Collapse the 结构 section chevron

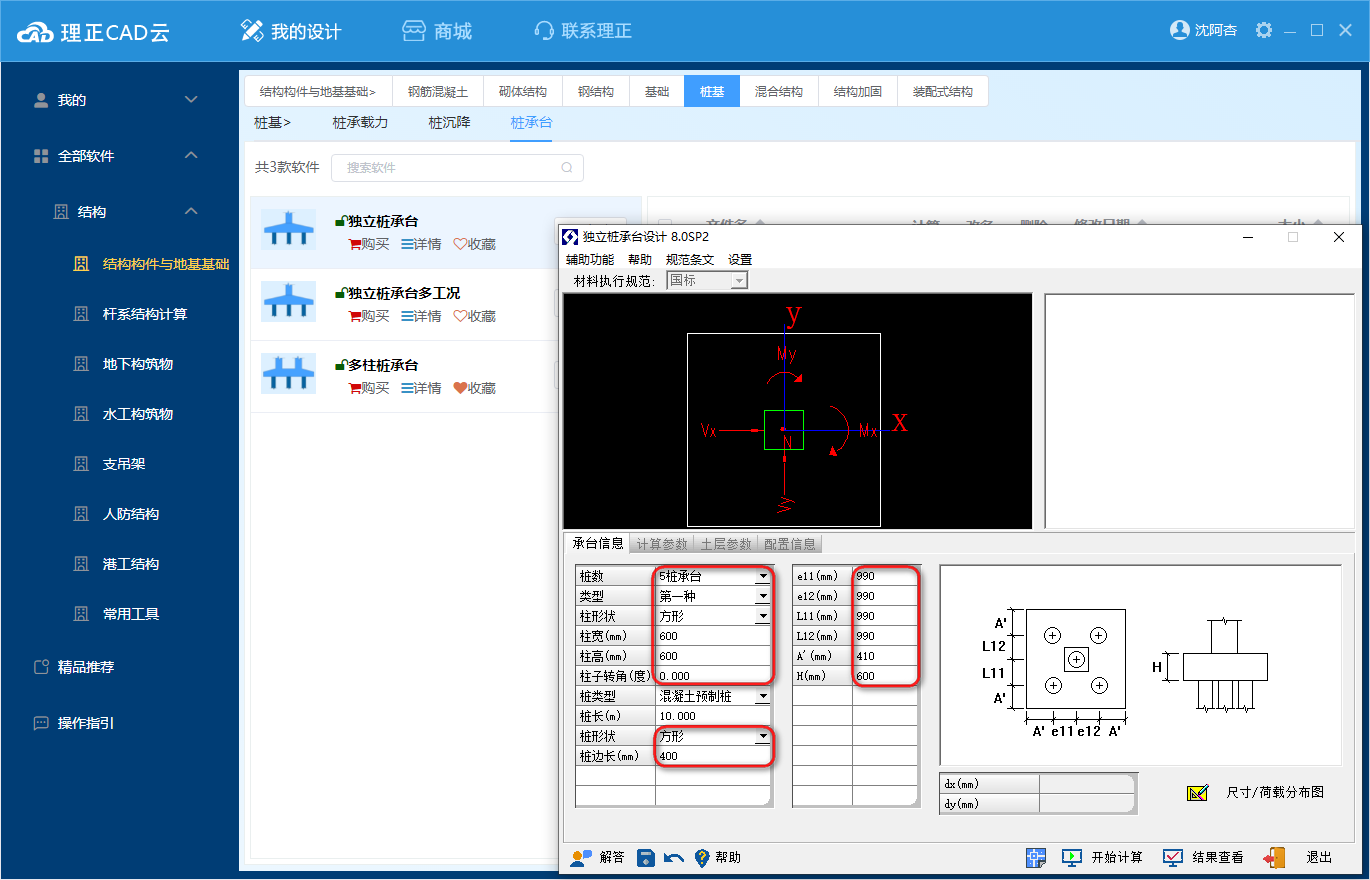click(192, 212)
